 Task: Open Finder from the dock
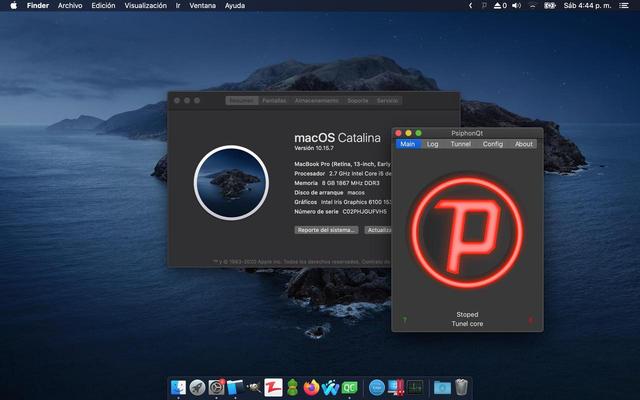[178, 387]
